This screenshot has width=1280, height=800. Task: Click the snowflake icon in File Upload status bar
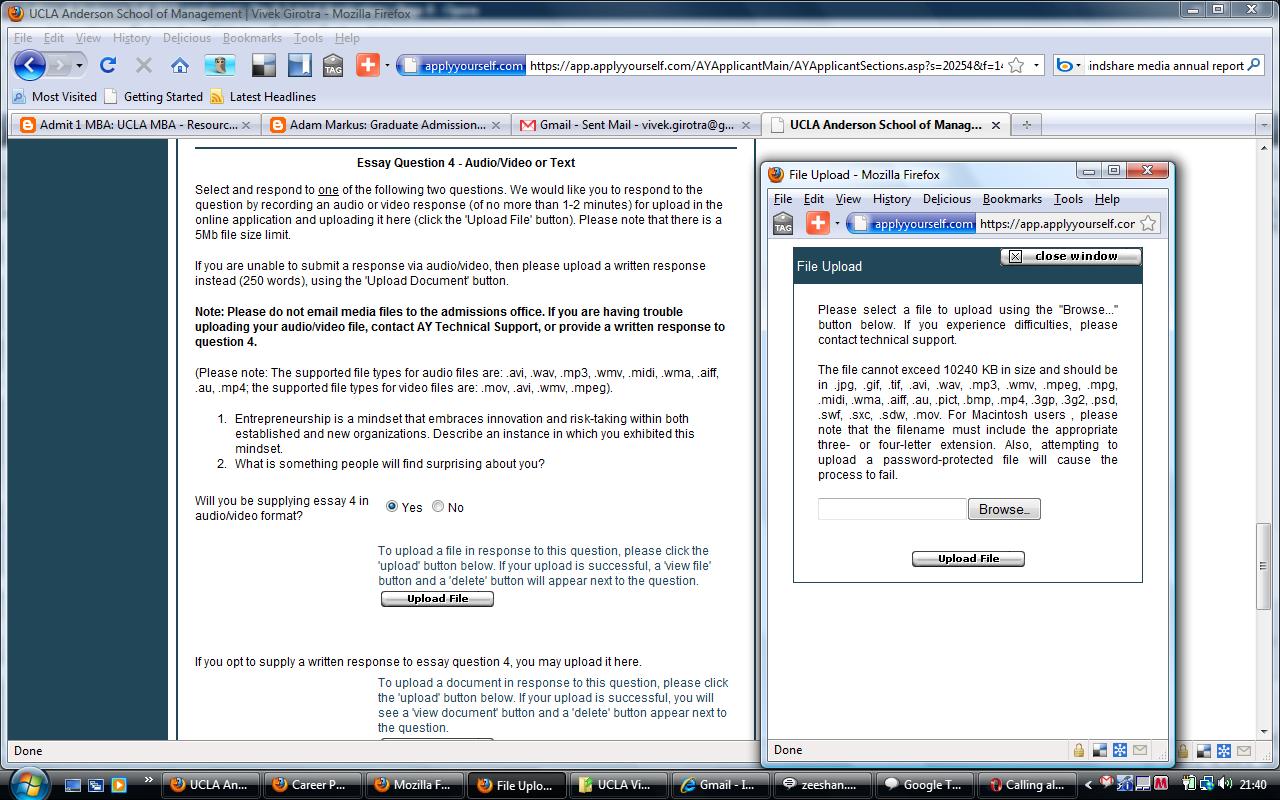coord(1121,750)
